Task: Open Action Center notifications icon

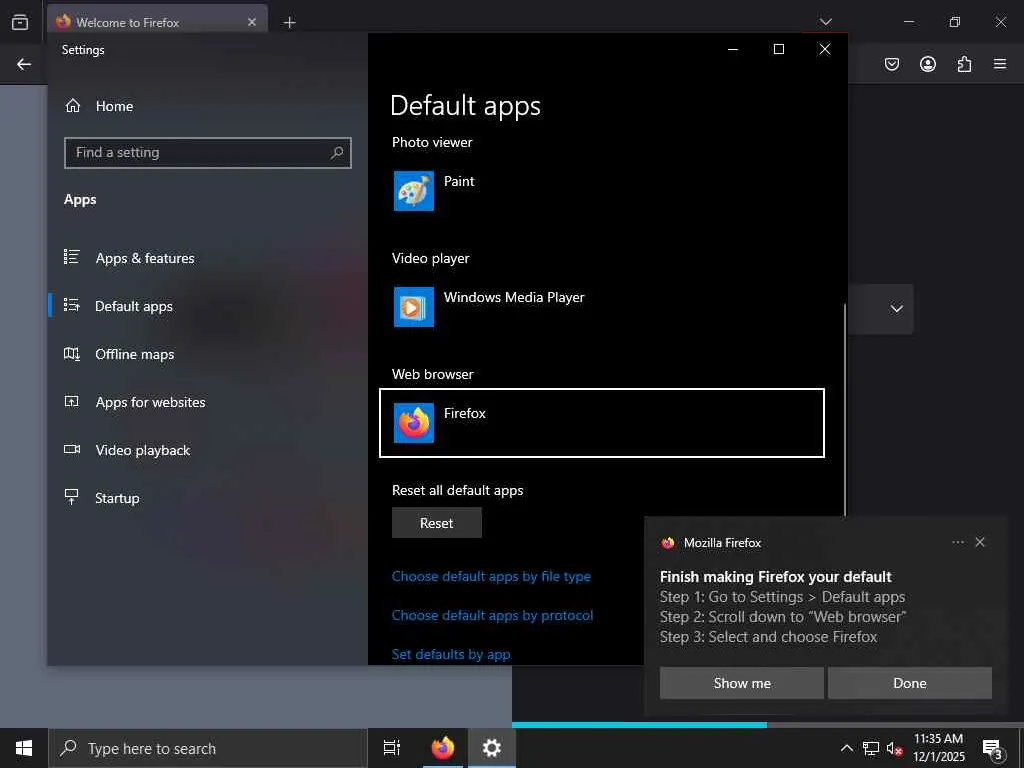Action: 994,749
